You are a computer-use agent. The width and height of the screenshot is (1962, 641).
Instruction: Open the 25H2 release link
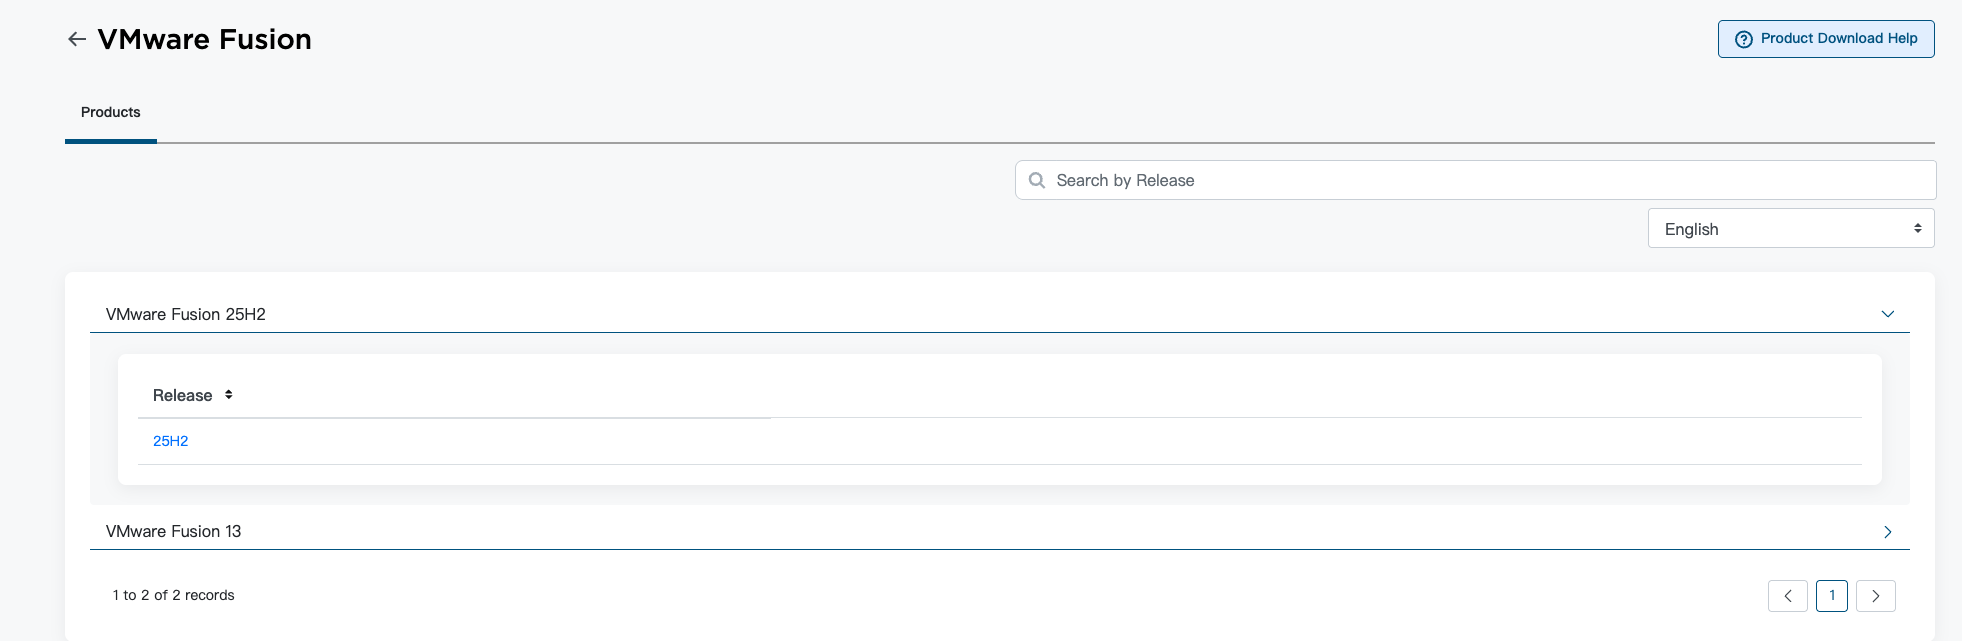170,441
